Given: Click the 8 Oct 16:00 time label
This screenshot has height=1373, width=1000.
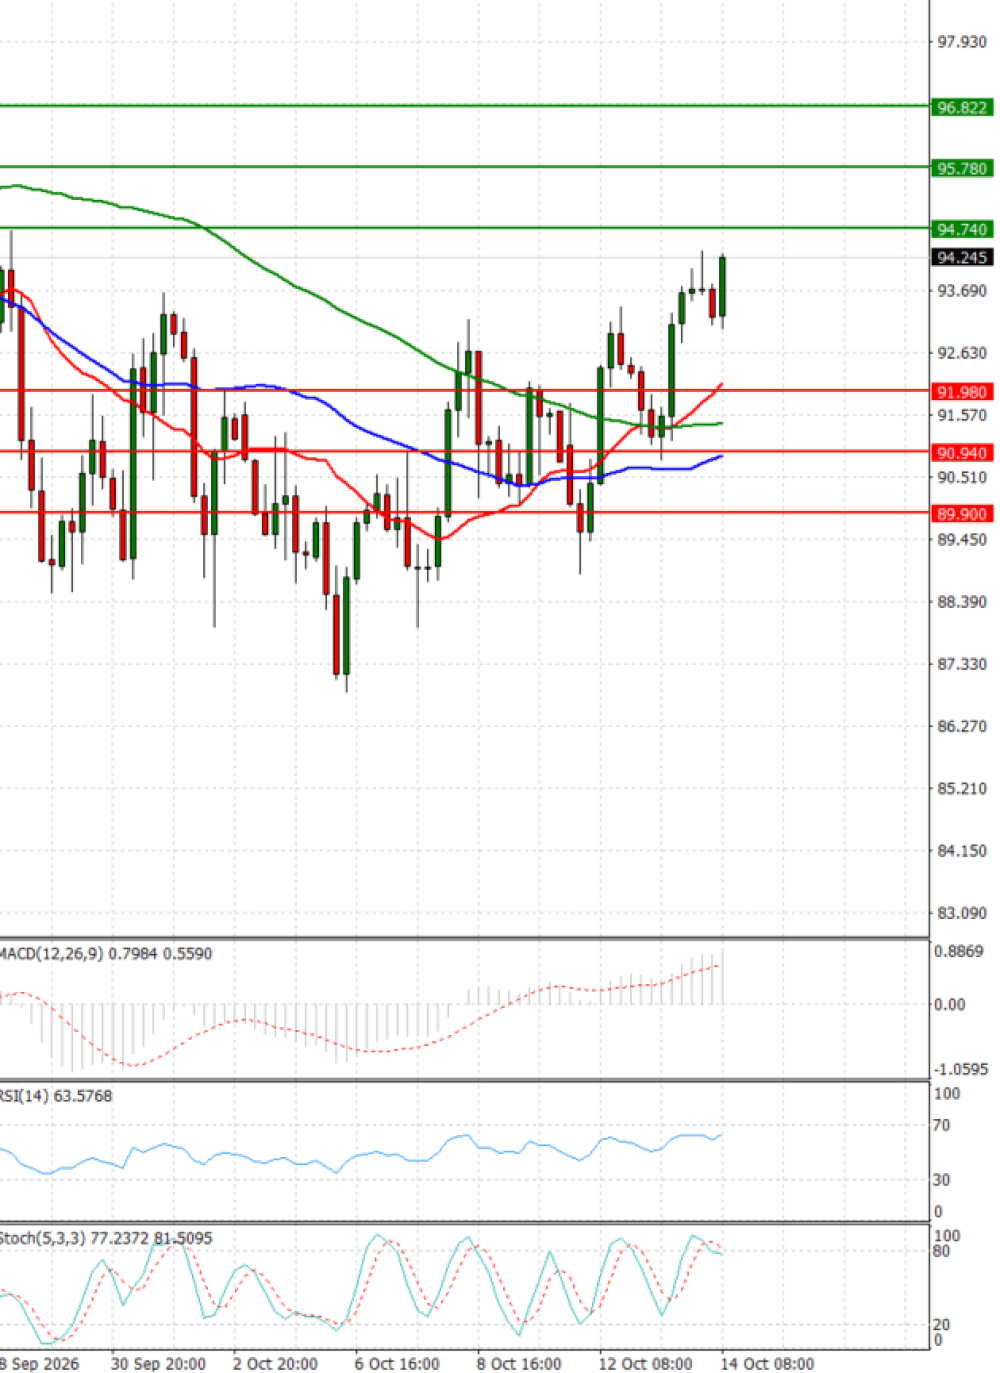Looking at the screenshot, I should click(519, 1364).
